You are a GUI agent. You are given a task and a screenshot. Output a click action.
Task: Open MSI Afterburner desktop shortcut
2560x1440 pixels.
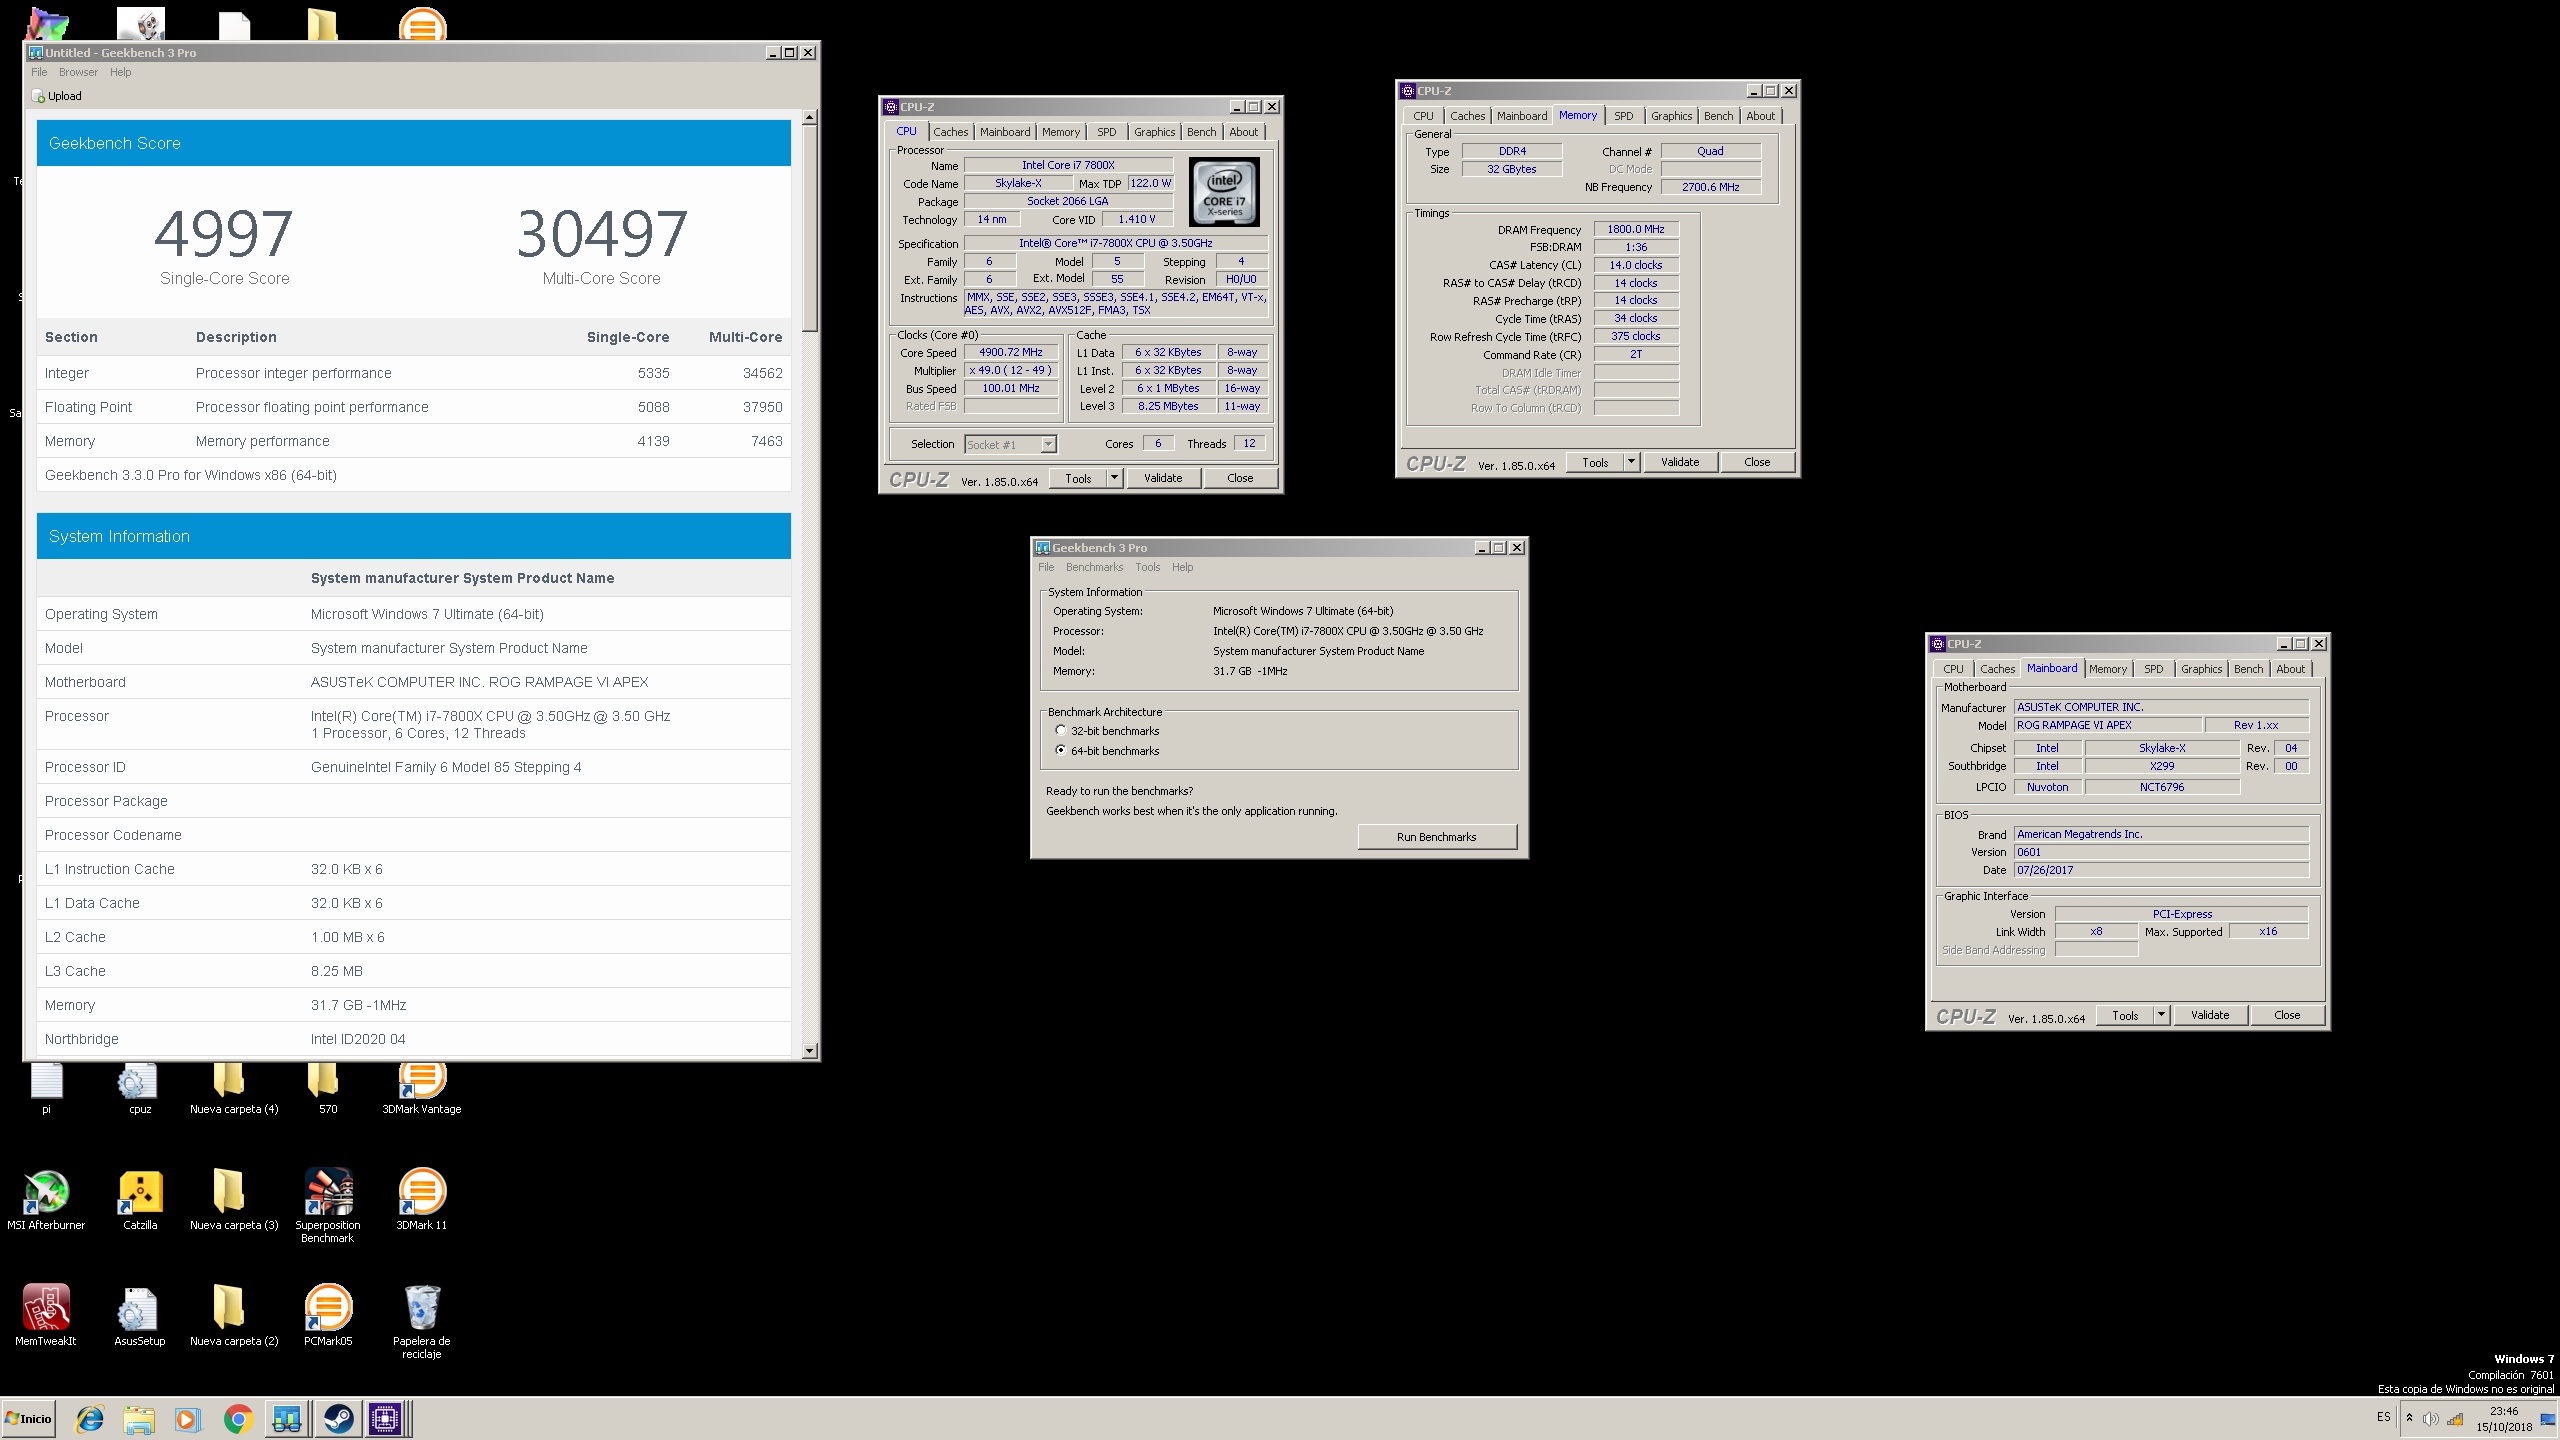pyautogui.click(x=46, y=1199)
